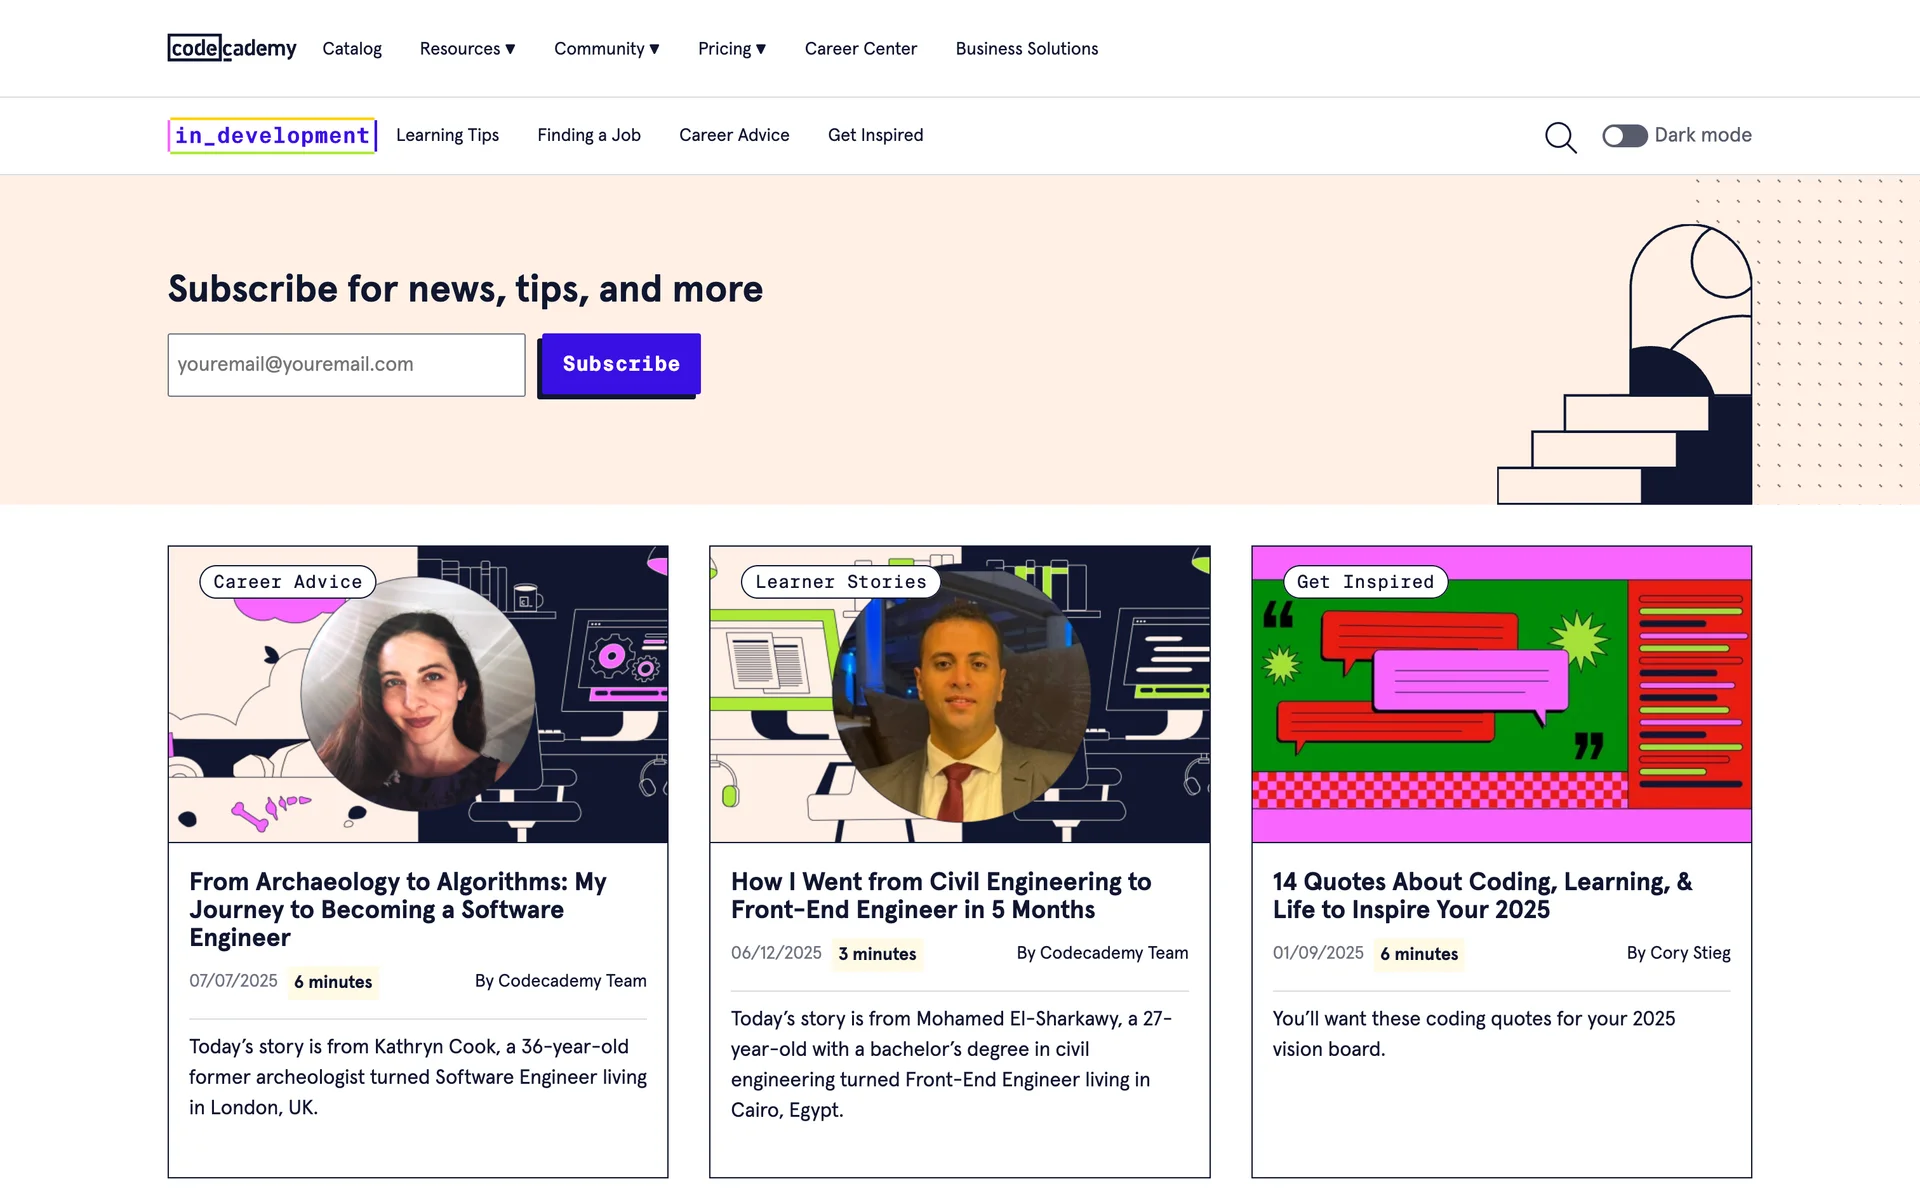Click the Codecademy logo
Image resolution: width=1920 pixels, height=1200 pixels.
[x=232, y=48]
